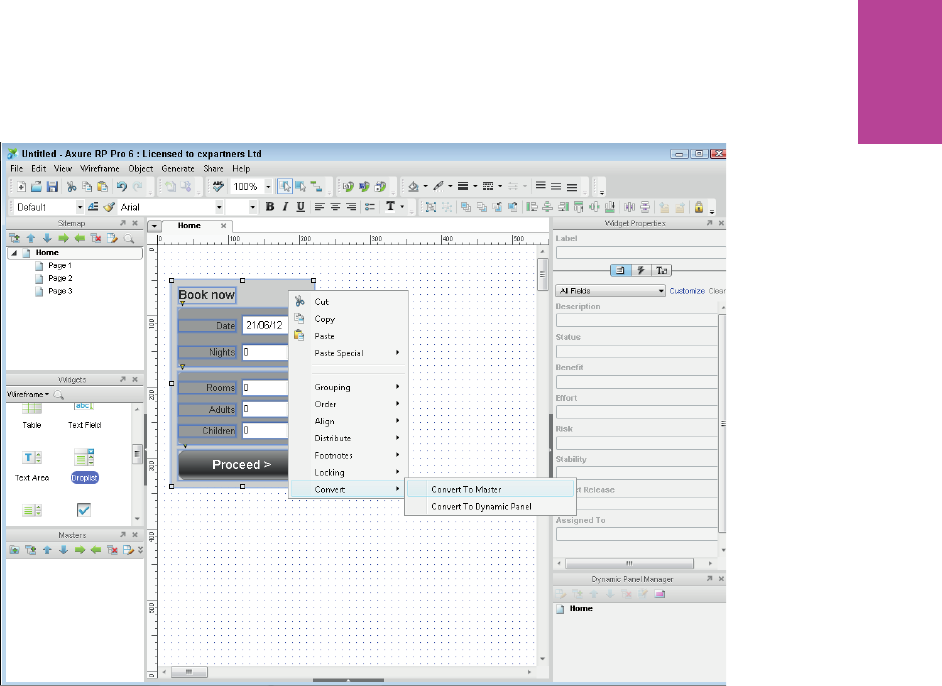The height and width of the screenshot is (686, 942).
Task: Click Sitemap delete page icon
Action: point(96,238)
